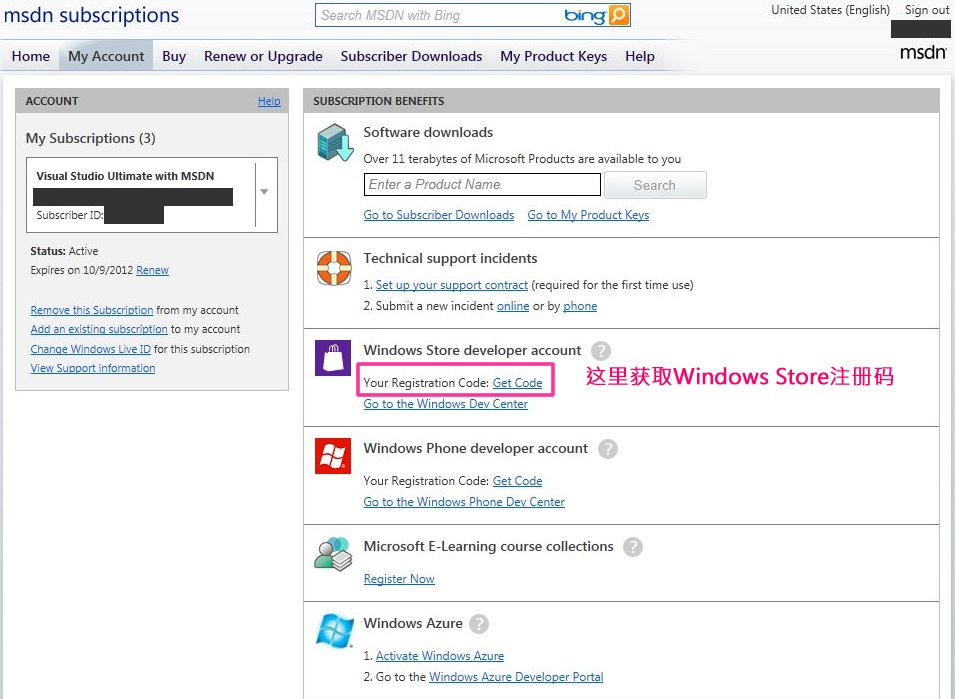This screenshot has height=699, width=955.
Task: Select the My Account tab
Action: [106, 56]
